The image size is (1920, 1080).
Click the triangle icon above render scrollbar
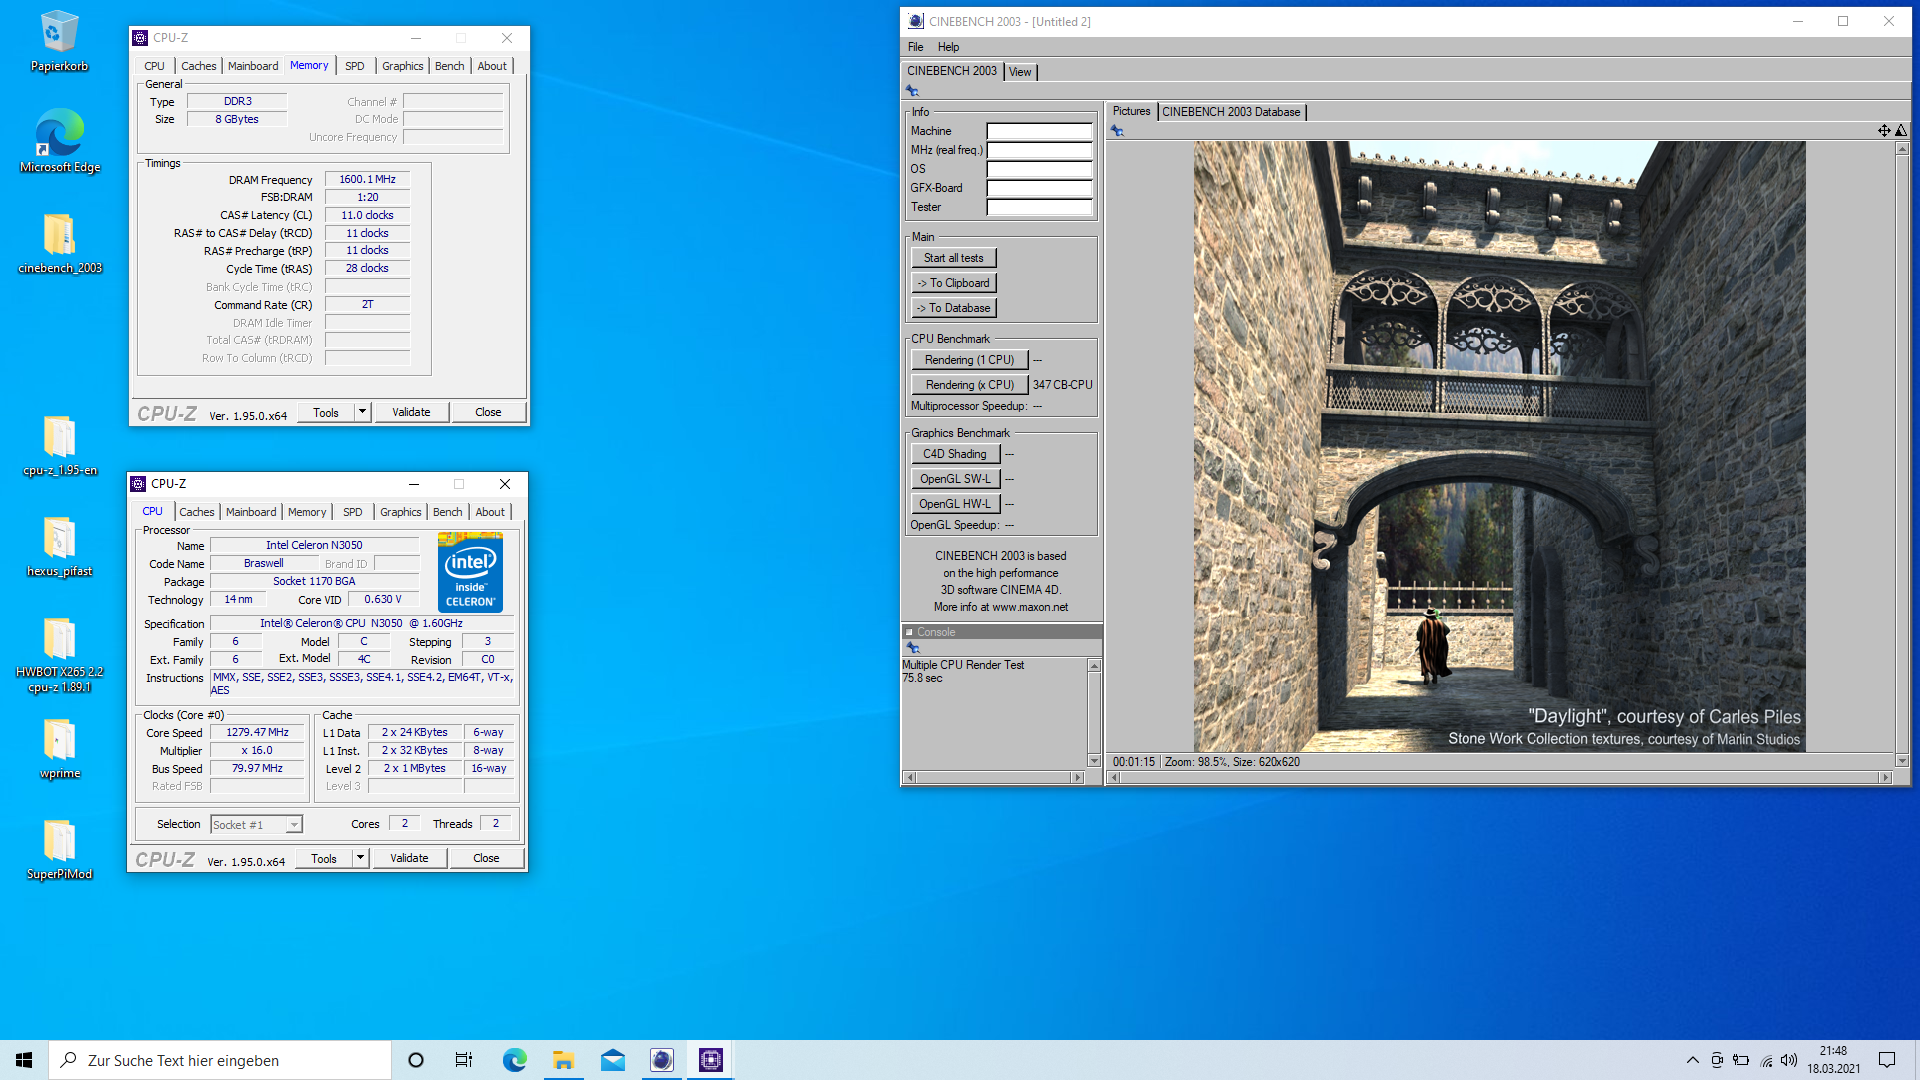(1901, 131)
